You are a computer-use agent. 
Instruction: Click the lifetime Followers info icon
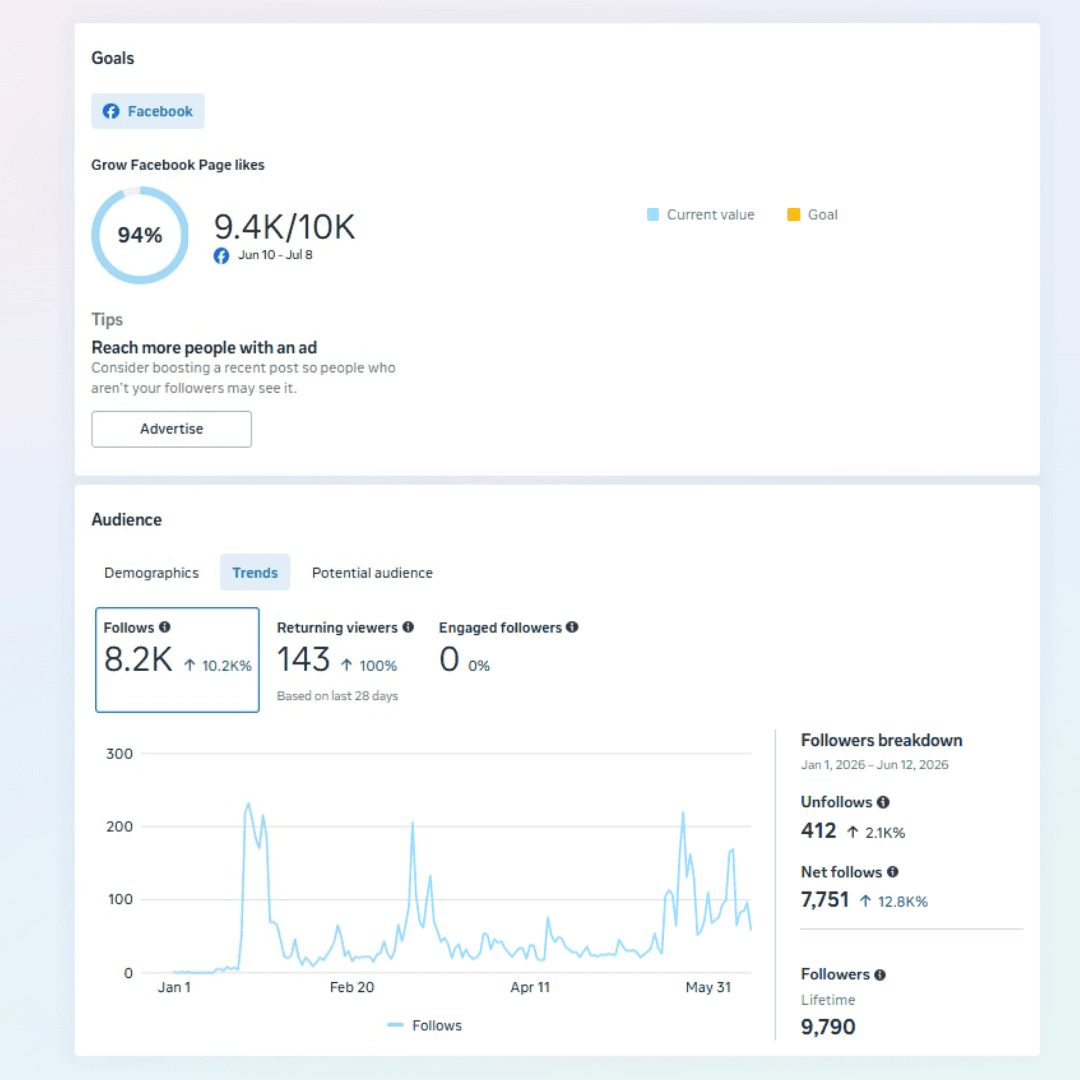pyautogui.click(x=880, y=975)
